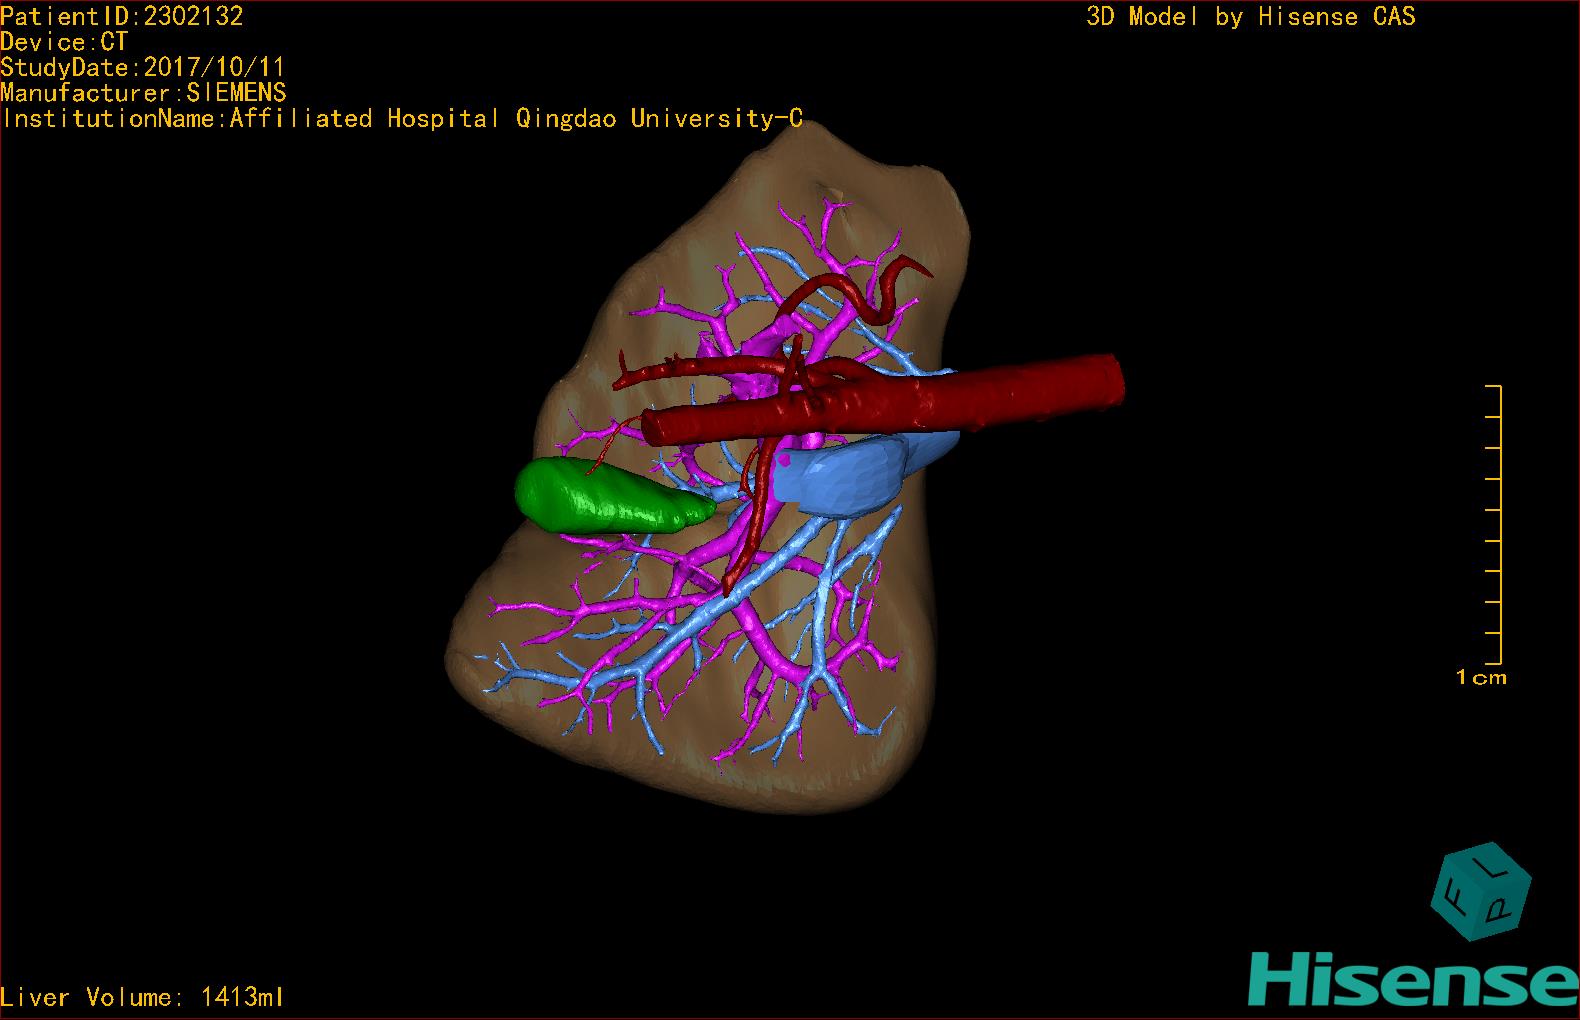Click the vertical scale ruler
1580x1020 pixels.
point(1494,524)
